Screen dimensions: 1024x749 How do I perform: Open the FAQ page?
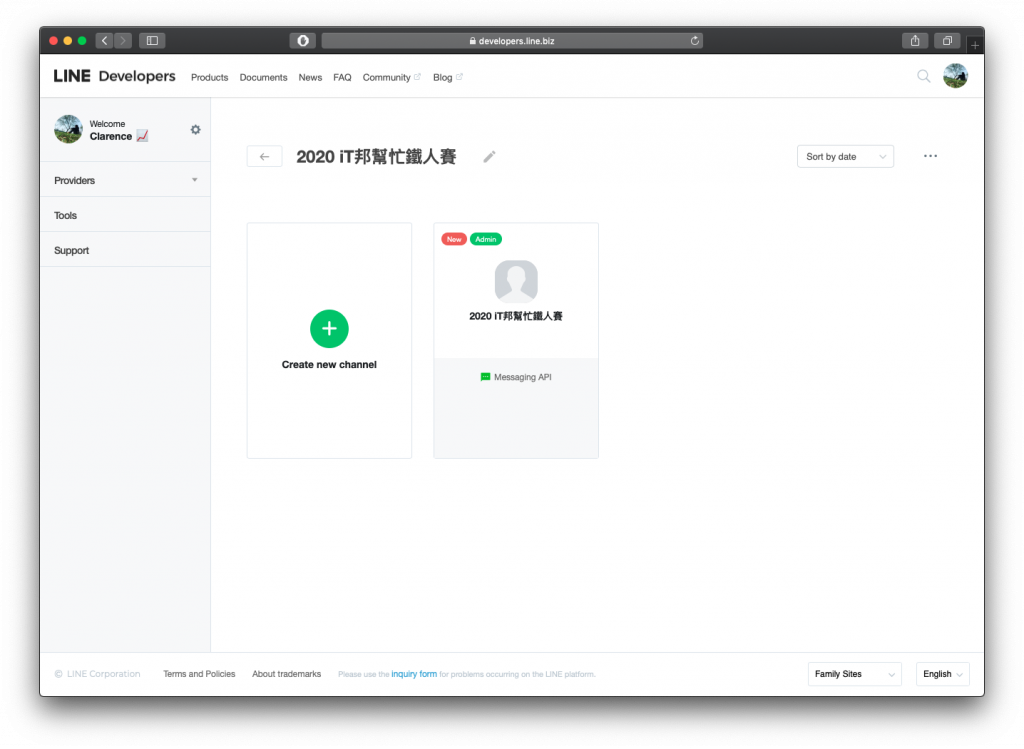(x=342, y=77)
